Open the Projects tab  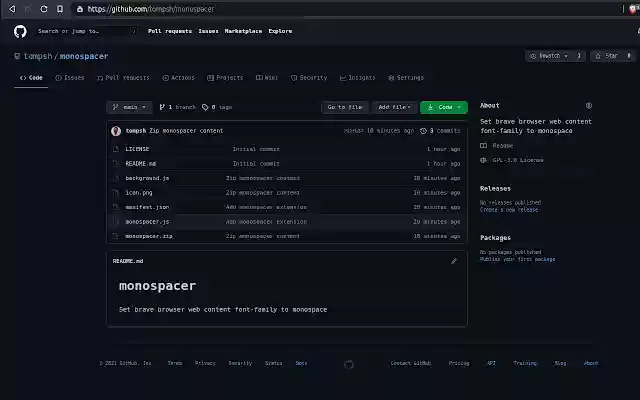225,78
